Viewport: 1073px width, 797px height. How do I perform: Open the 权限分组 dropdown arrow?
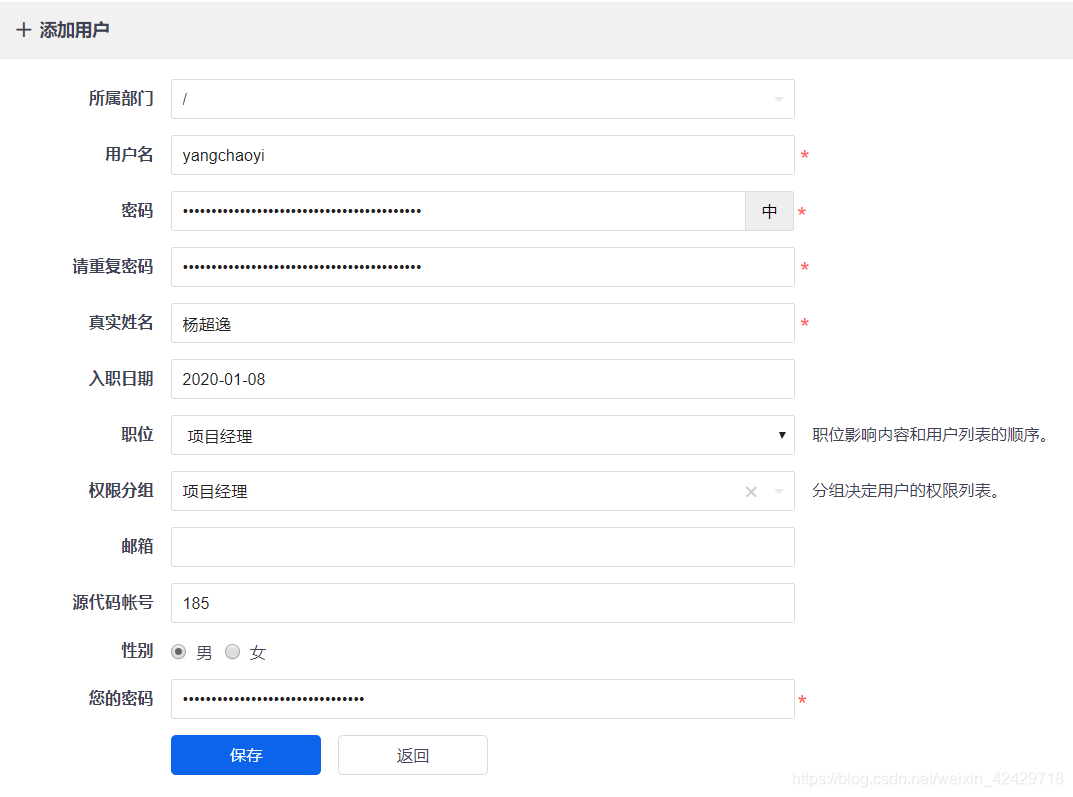click(x=779, y=491)
